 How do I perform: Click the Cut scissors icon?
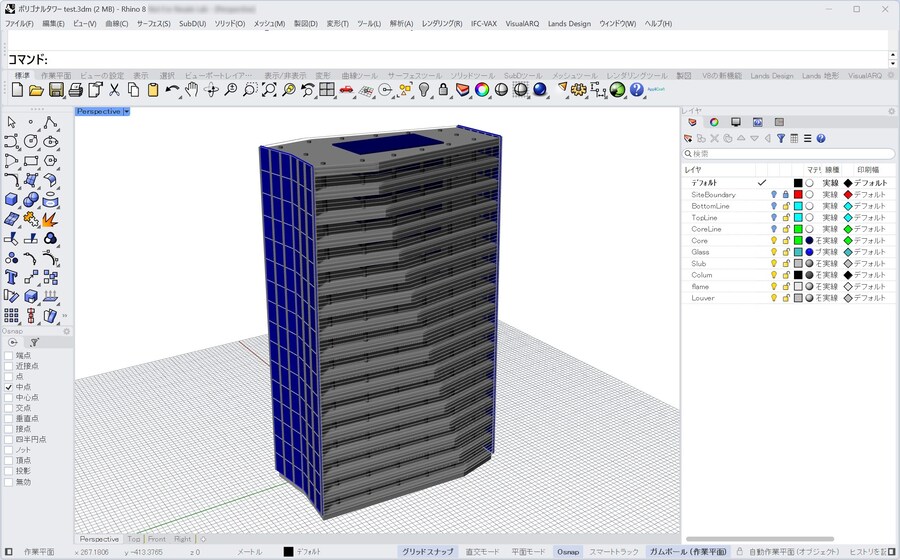coord(114,90)
